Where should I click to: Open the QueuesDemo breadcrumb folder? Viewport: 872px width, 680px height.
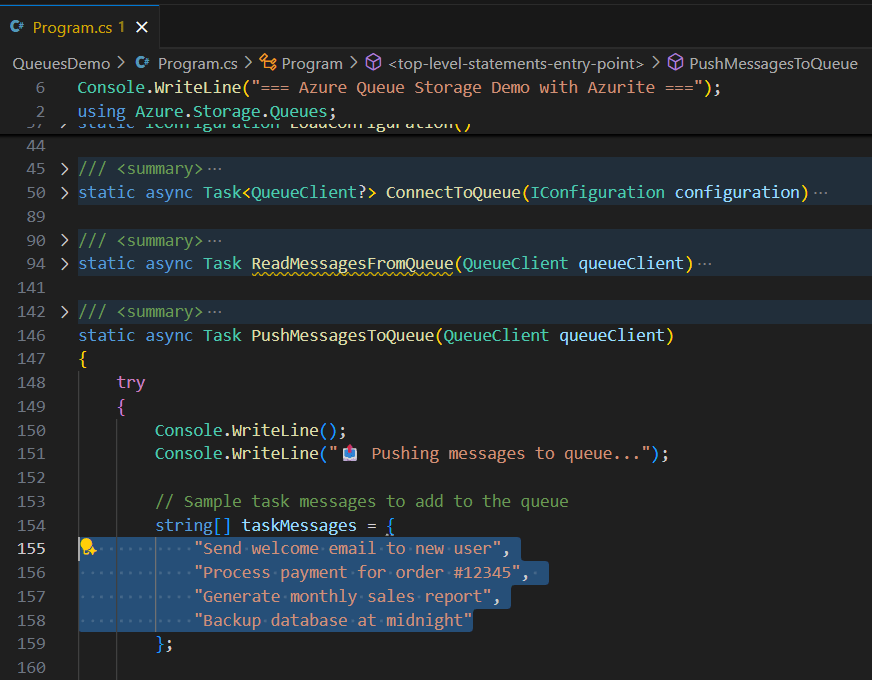coord(60,63)
